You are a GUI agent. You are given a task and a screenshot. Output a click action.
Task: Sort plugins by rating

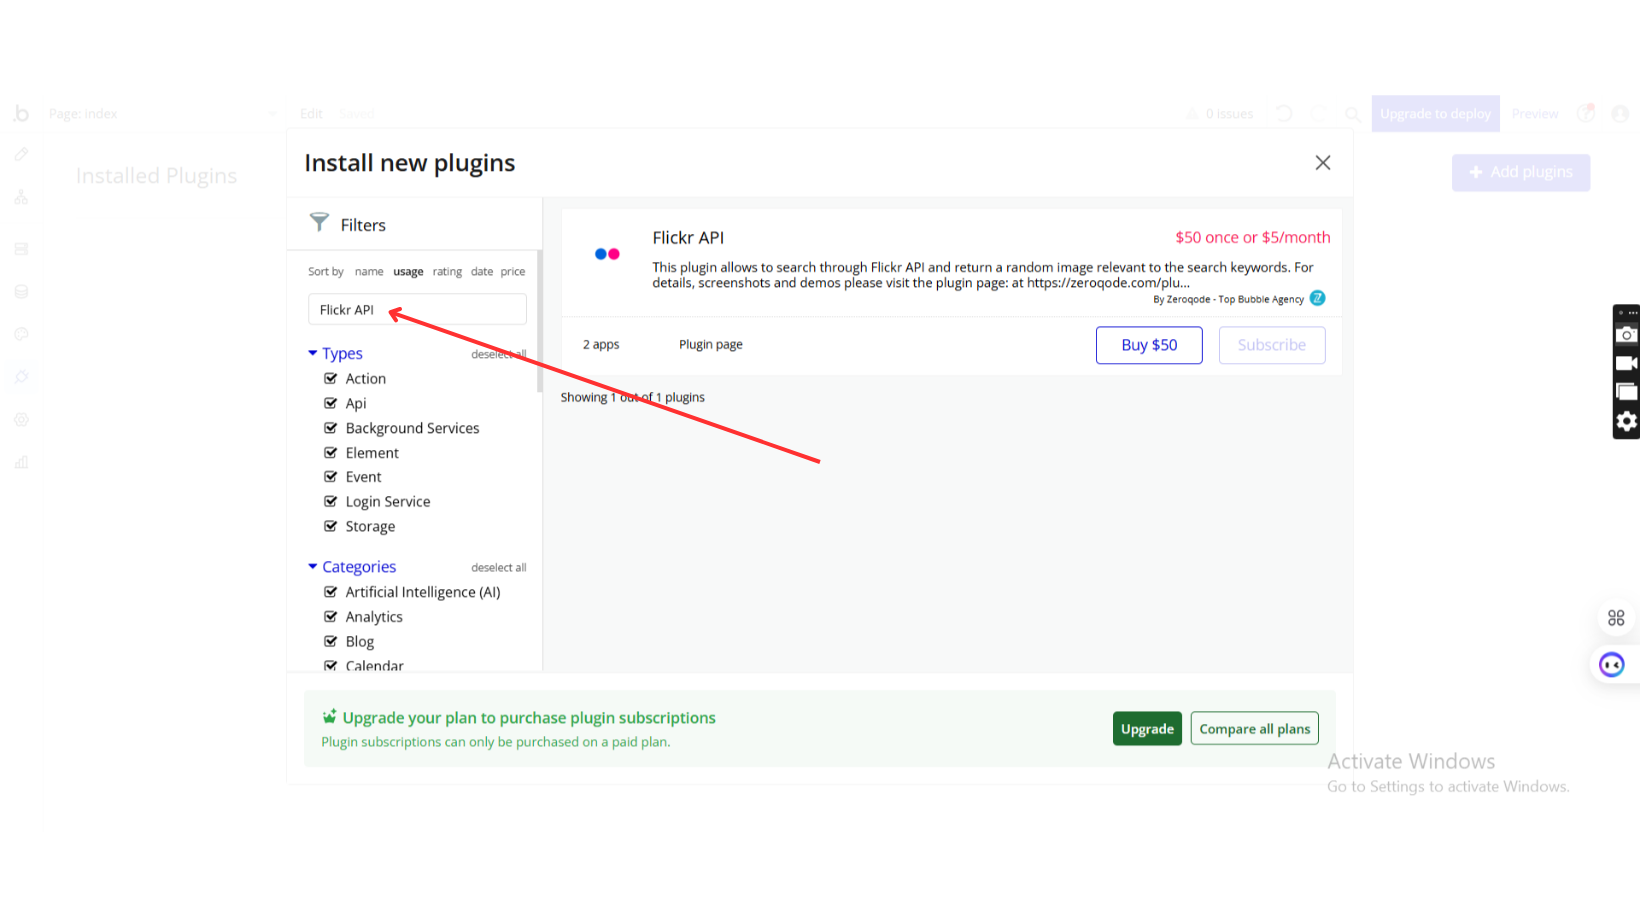447,272
